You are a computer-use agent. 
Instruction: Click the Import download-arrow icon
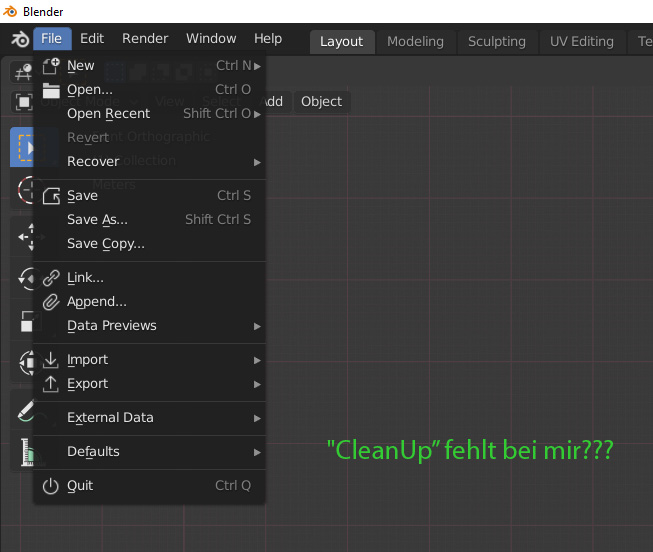click(x=51, y=360)
